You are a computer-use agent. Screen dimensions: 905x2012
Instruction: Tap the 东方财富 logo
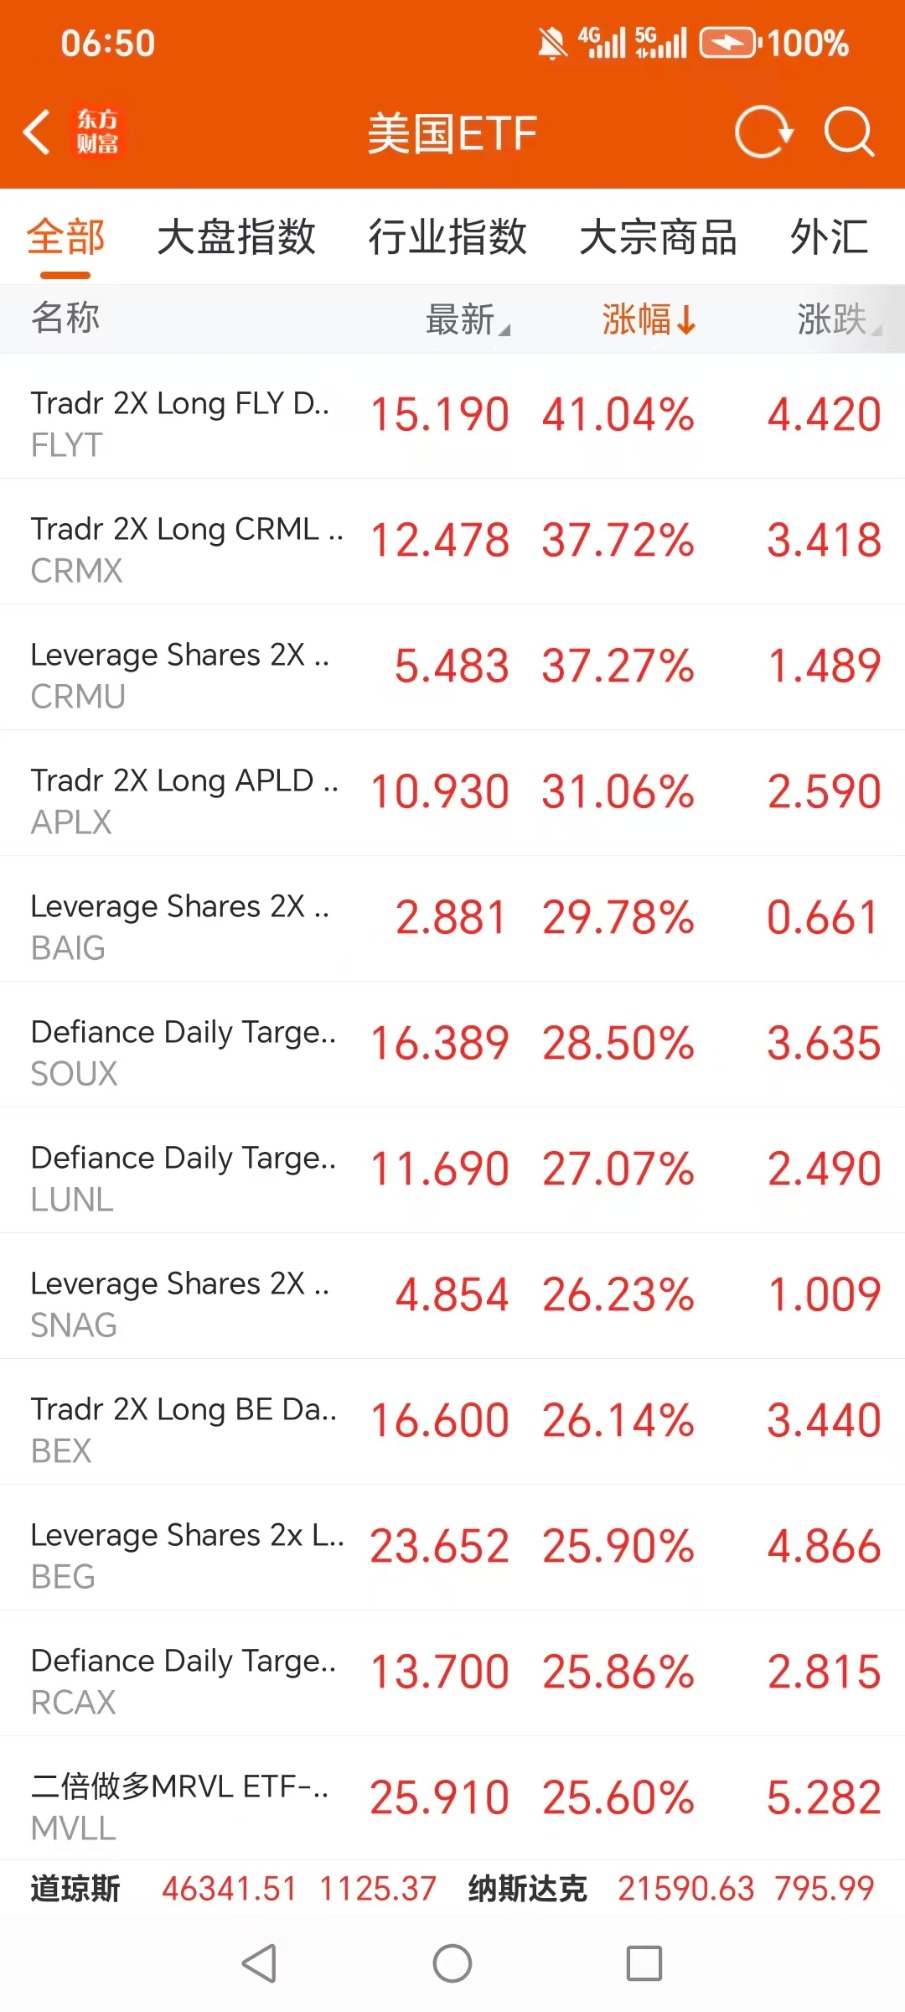(x=98, y=133)
